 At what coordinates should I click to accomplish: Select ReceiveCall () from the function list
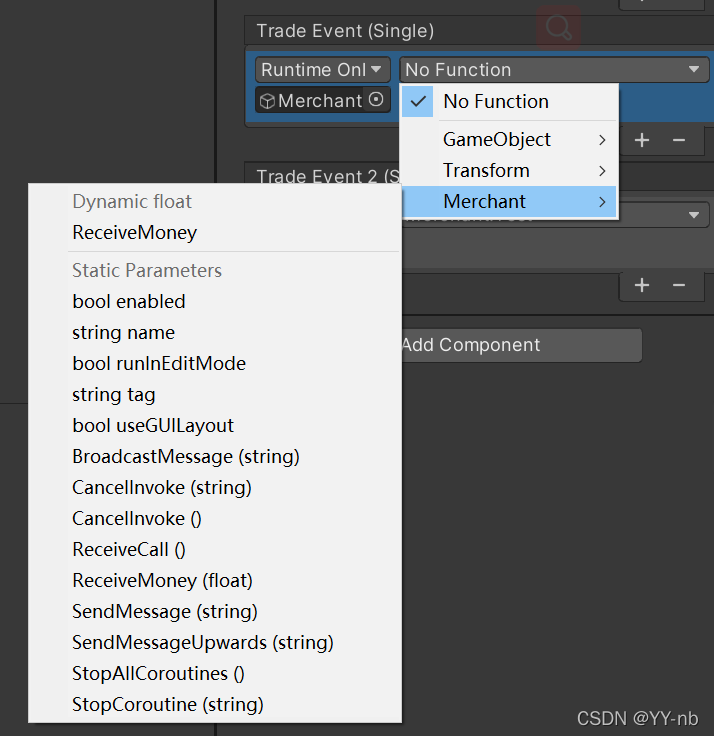[x=129, y=549]
